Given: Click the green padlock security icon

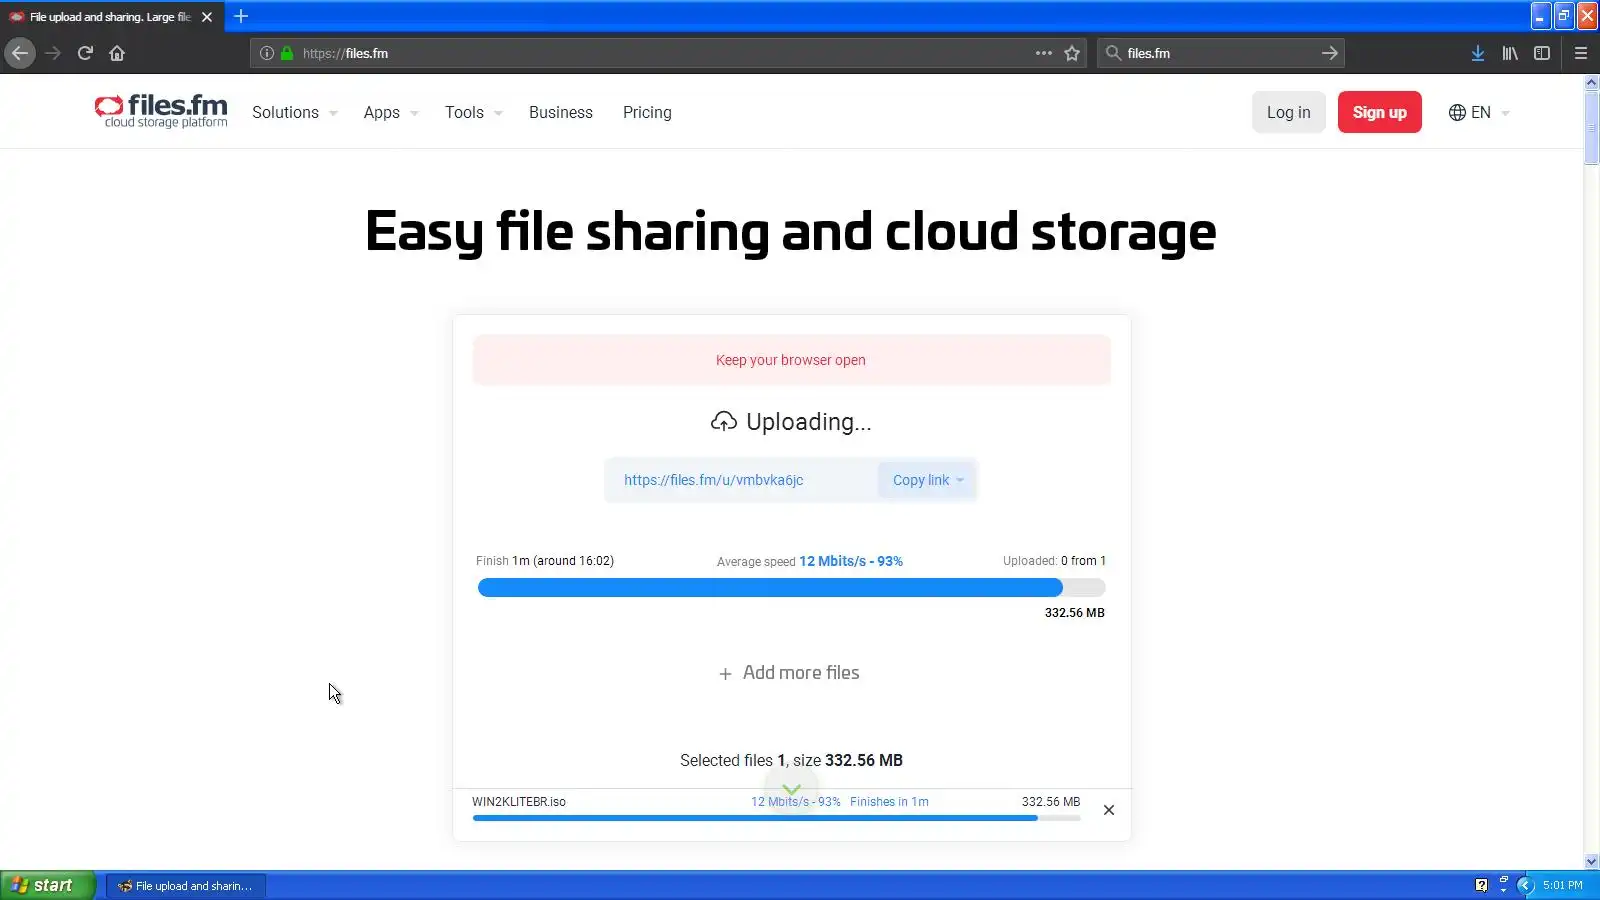Looking at the screenshot, I should tap(287, 53).
